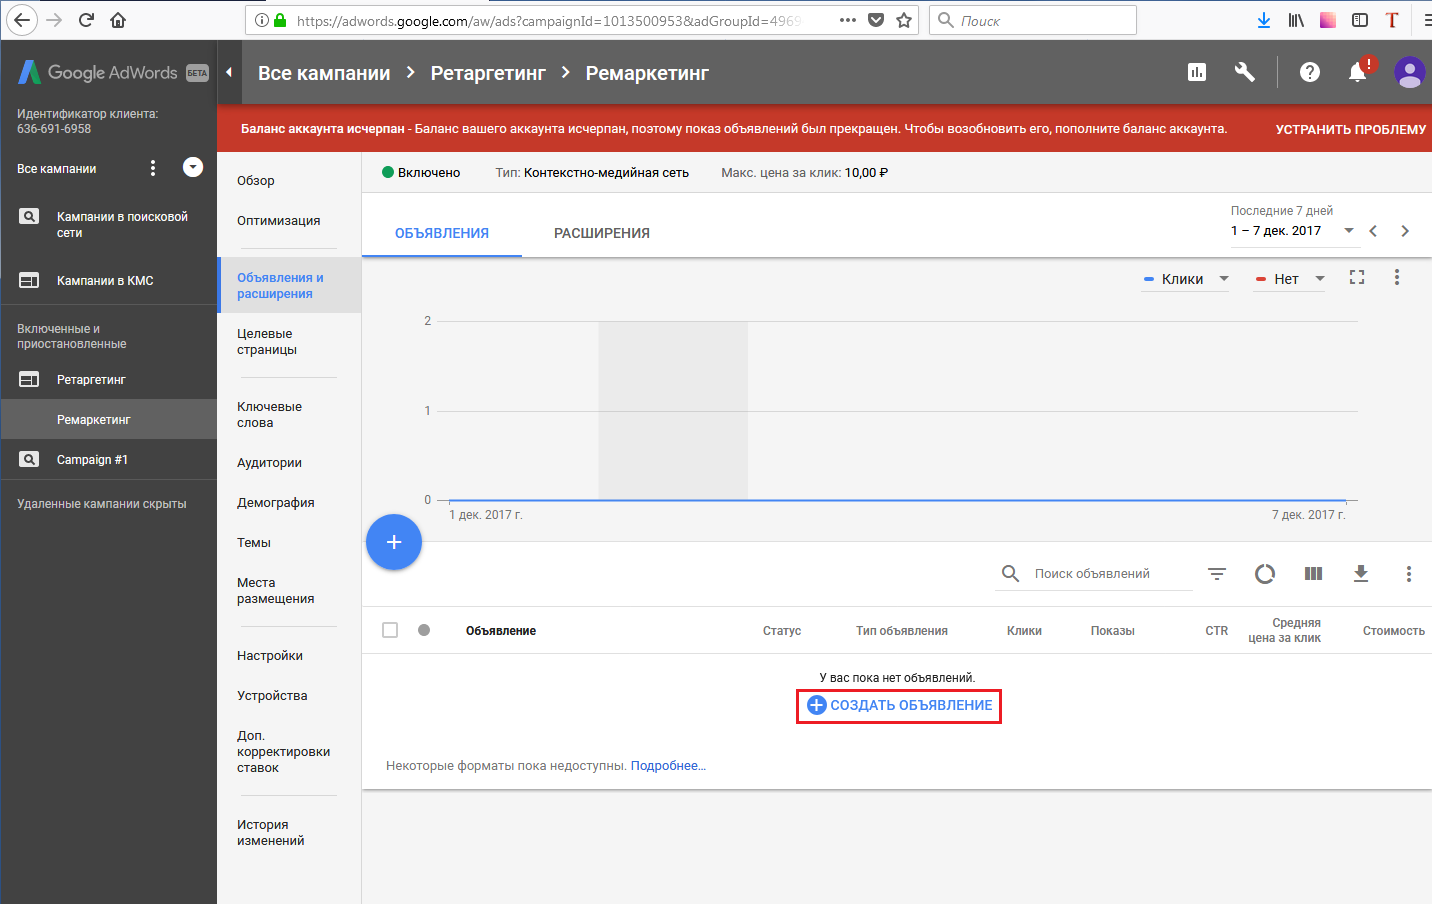1432x904 pixels.
Task: Open the account avatar menu
Action: pos(1410,72)
